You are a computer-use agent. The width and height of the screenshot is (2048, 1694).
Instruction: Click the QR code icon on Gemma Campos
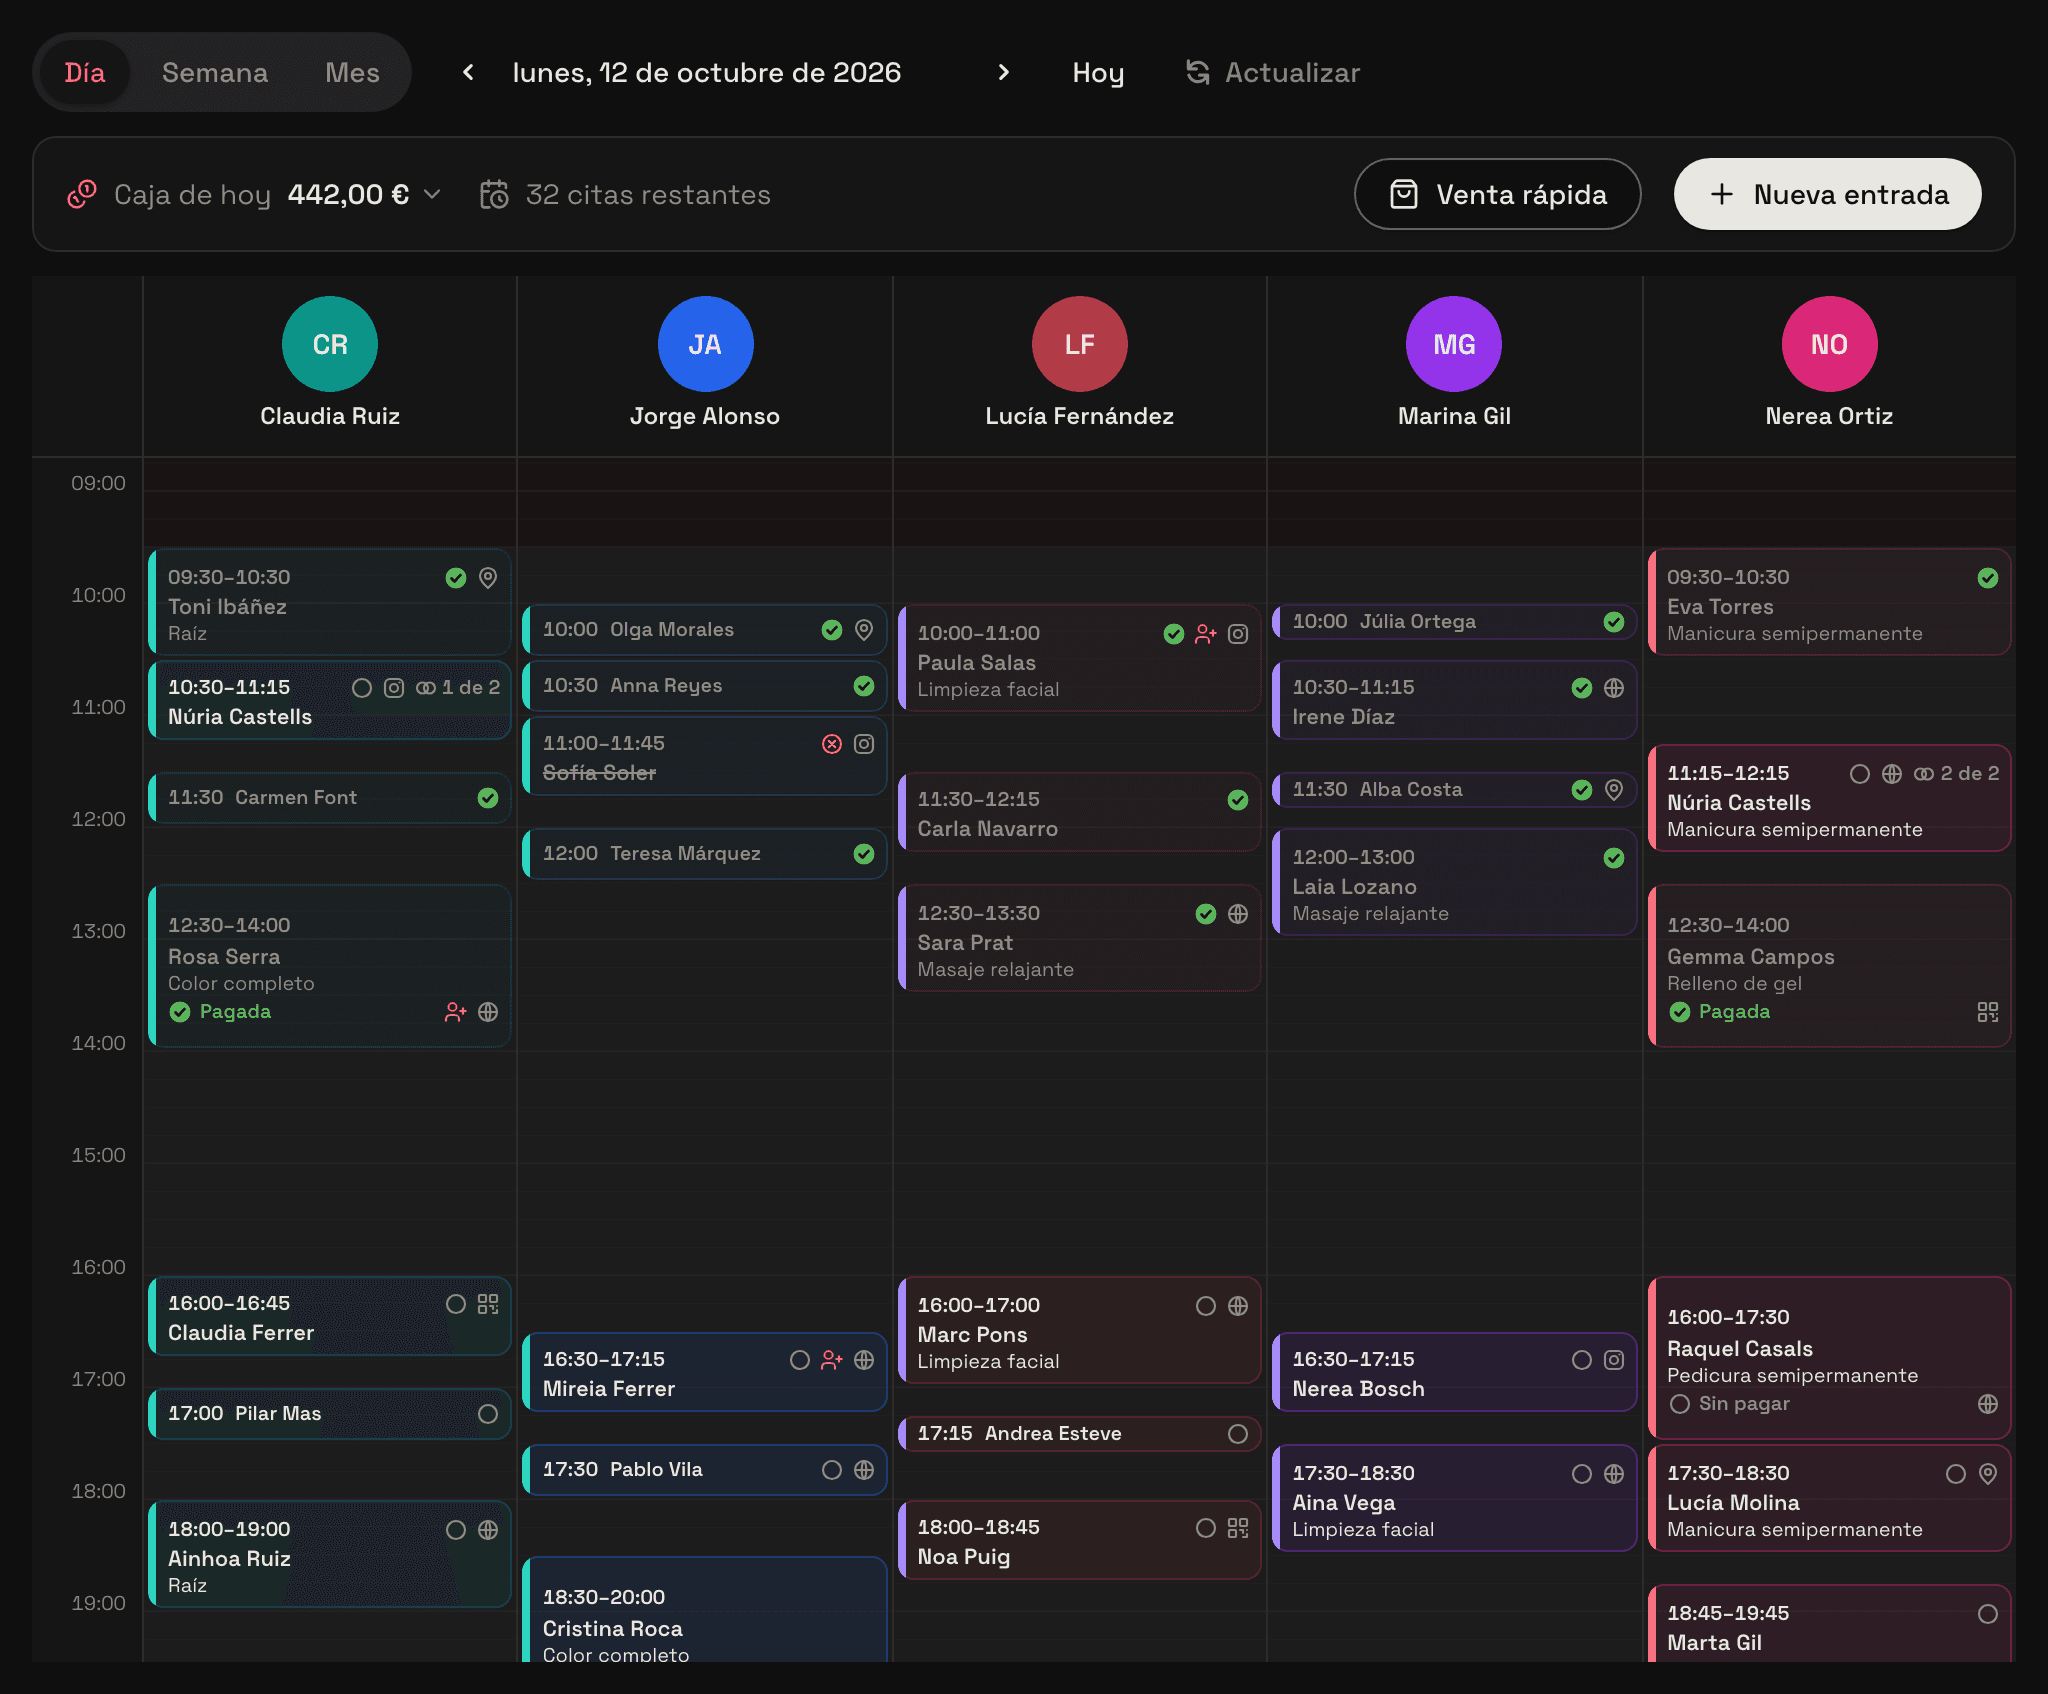tap(1988, 1012)
